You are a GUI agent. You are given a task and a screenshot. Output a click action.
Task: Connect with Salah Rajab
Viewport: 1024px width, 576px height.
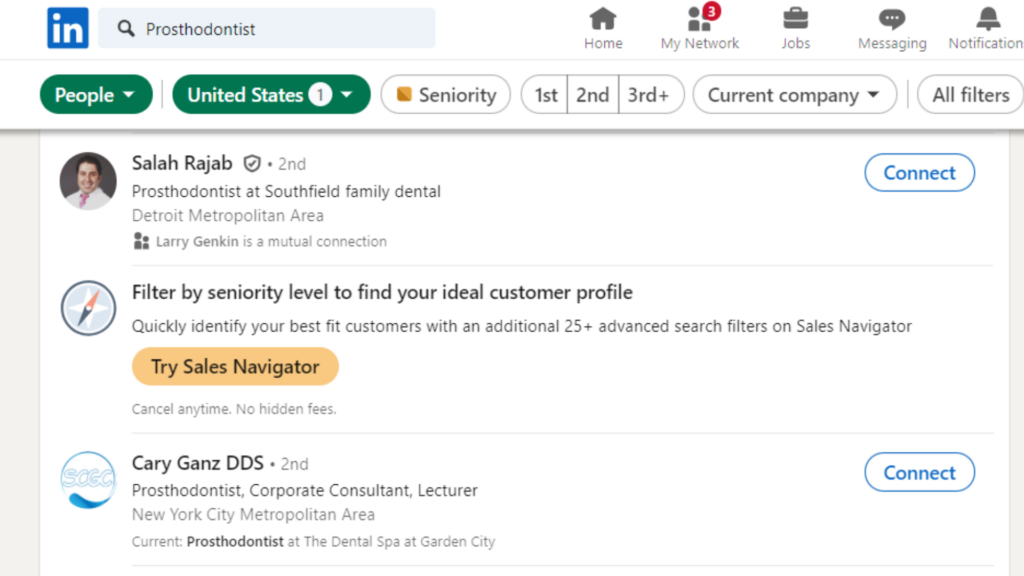tap(919, 172)
